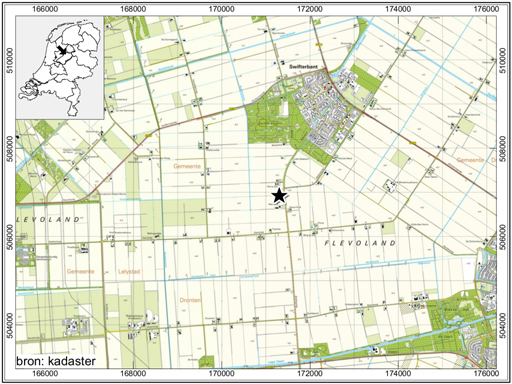512x384 pixels.
Task: Click the orange Lelystad label
Action: point(129,272)
